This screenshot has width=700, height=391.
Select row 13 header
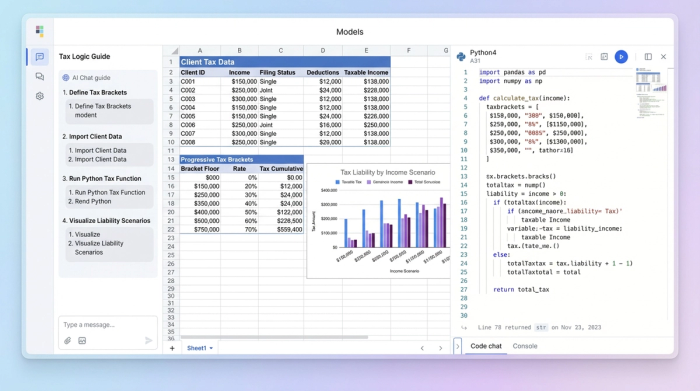point(171,159)
